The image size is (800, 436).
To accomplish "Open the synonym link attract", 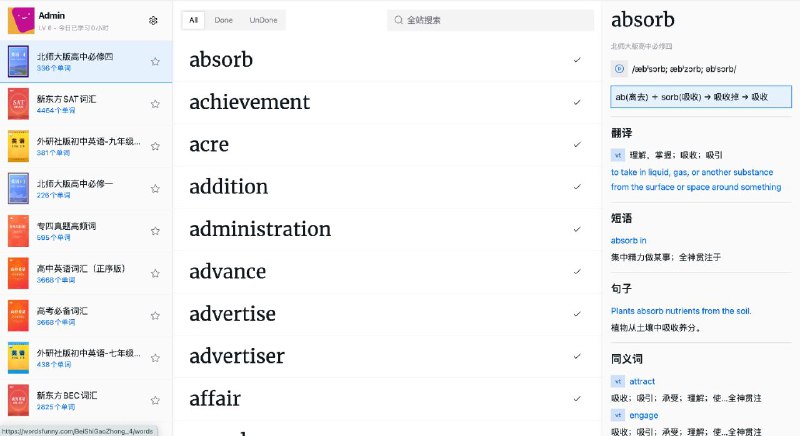I will 643,382.
